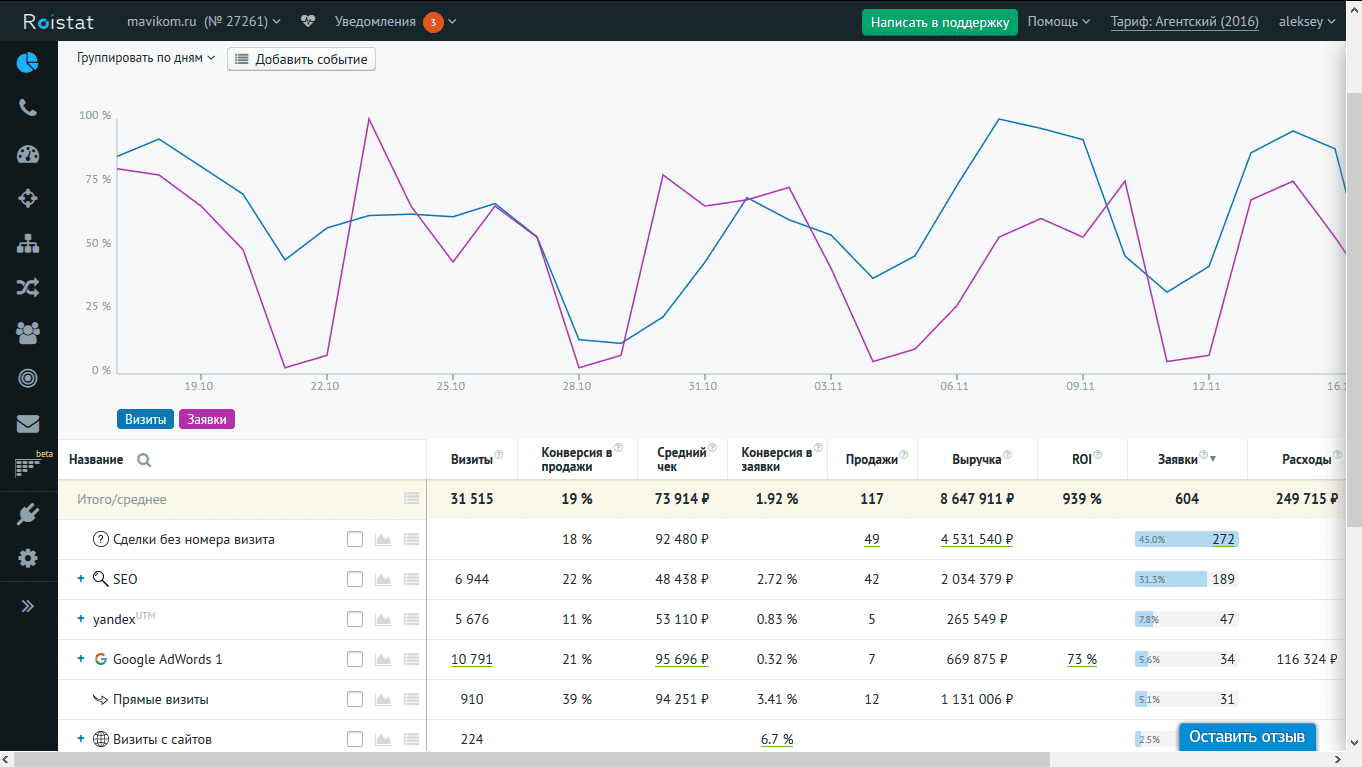The height and width of the screenshot is (767, 1362).
Task: Tick checkbox for SEO row
Action: [355, 579]
